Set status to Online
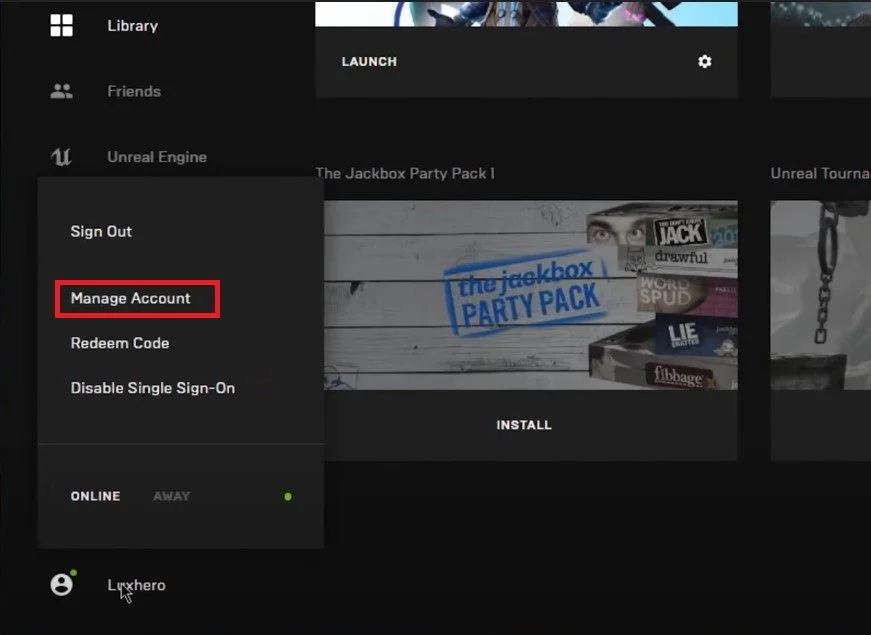This screenshot has width=871, height=635. coord(96,496)
